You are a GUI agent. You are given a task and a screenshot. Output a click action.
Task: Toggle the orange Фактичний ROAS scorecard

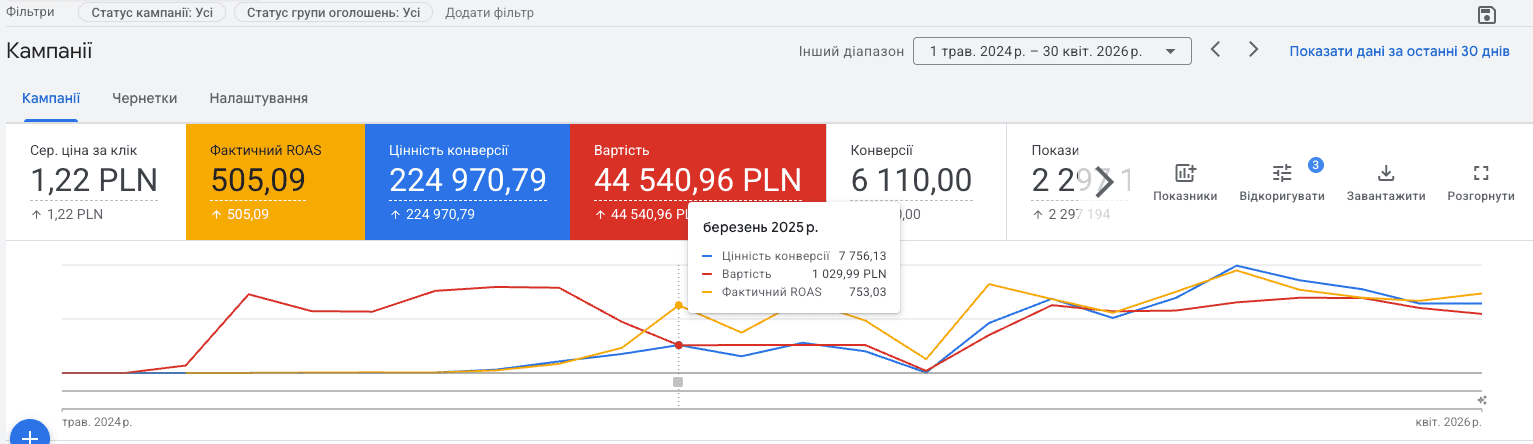(x=275, y=182)
